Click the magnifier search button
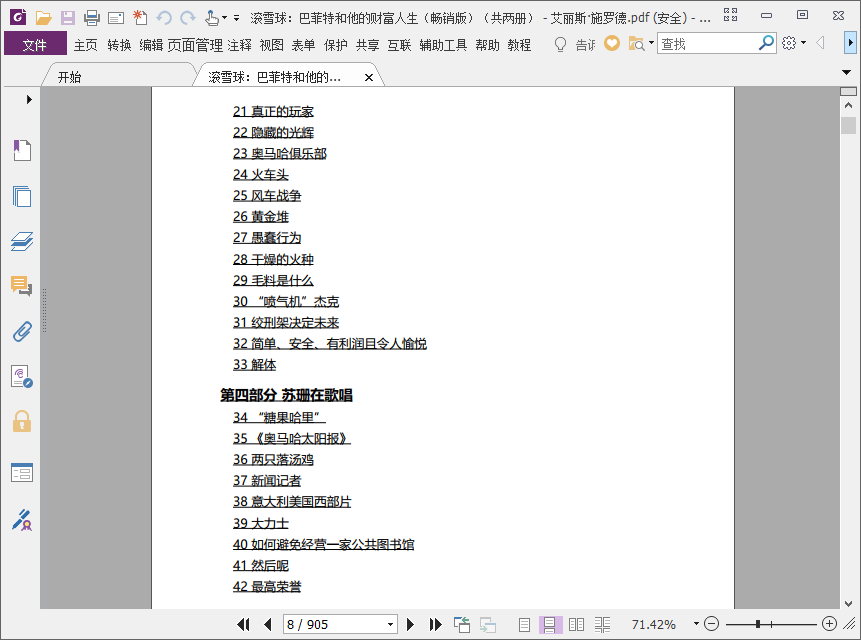The height and width of the screenshot is (640, 861). coord(766,43)
